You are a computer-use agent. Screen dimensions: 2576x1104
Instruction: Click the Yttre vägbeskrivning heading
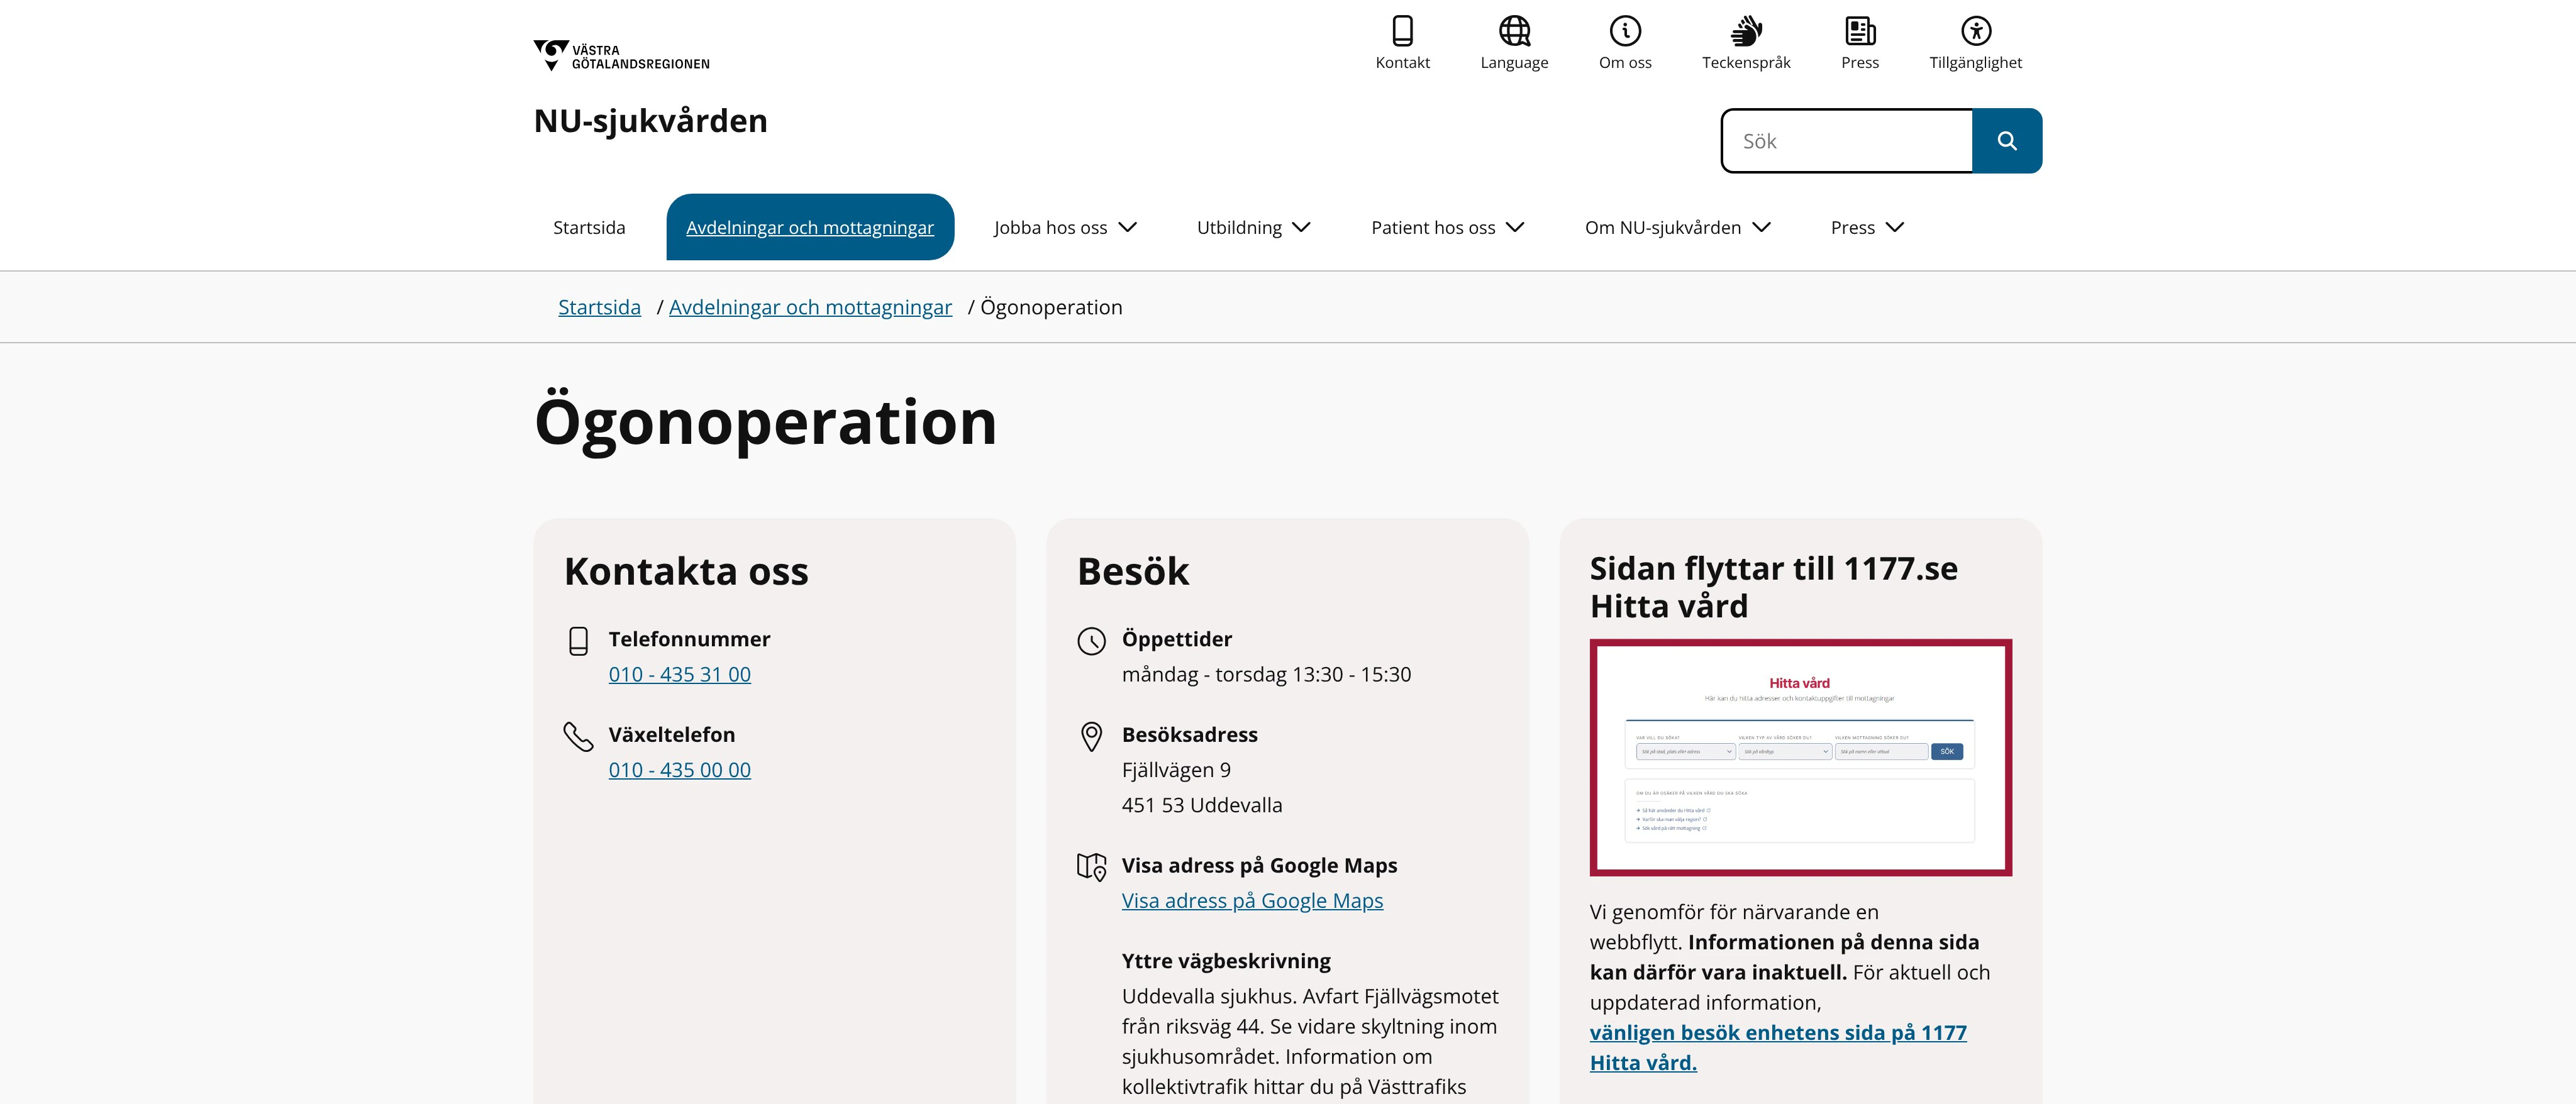click(1226, 961)
